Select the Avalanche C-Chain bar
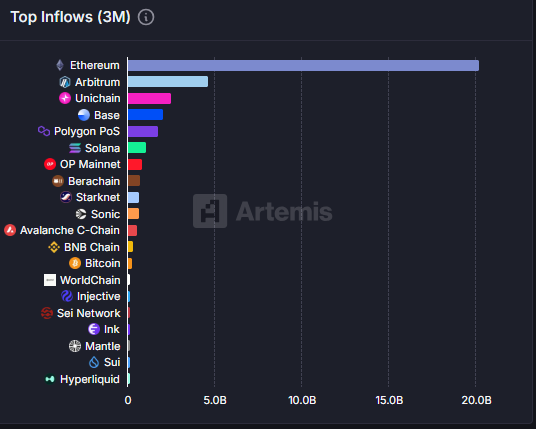536x429 pixels. [132, 230]
